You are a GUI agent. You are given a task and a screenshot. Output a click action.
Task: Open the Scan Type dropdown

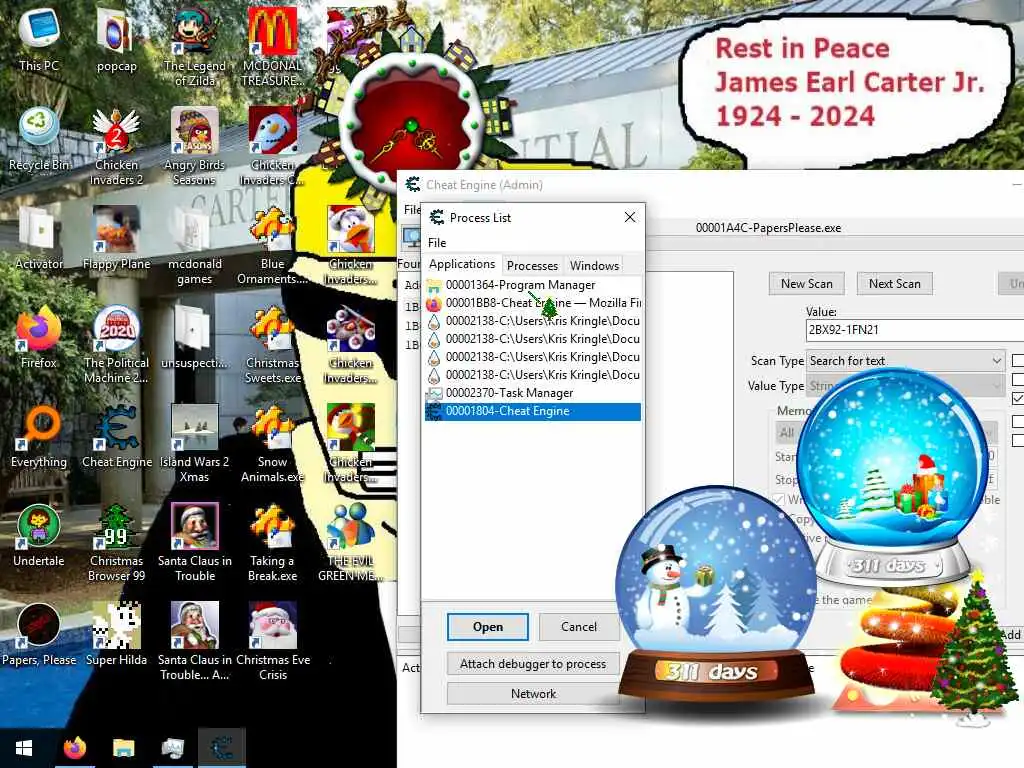pos(905,360)
